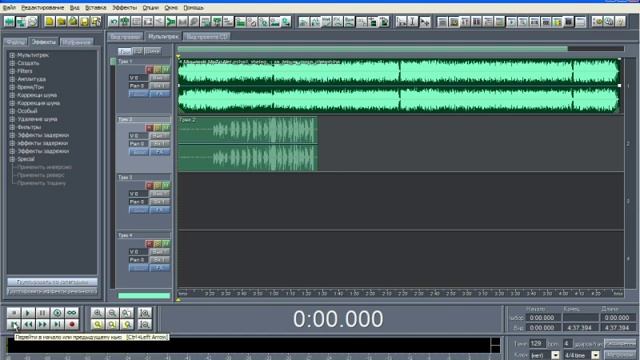Solo Track 2 using its S button
Screen dimensions: 640x360
158,128
